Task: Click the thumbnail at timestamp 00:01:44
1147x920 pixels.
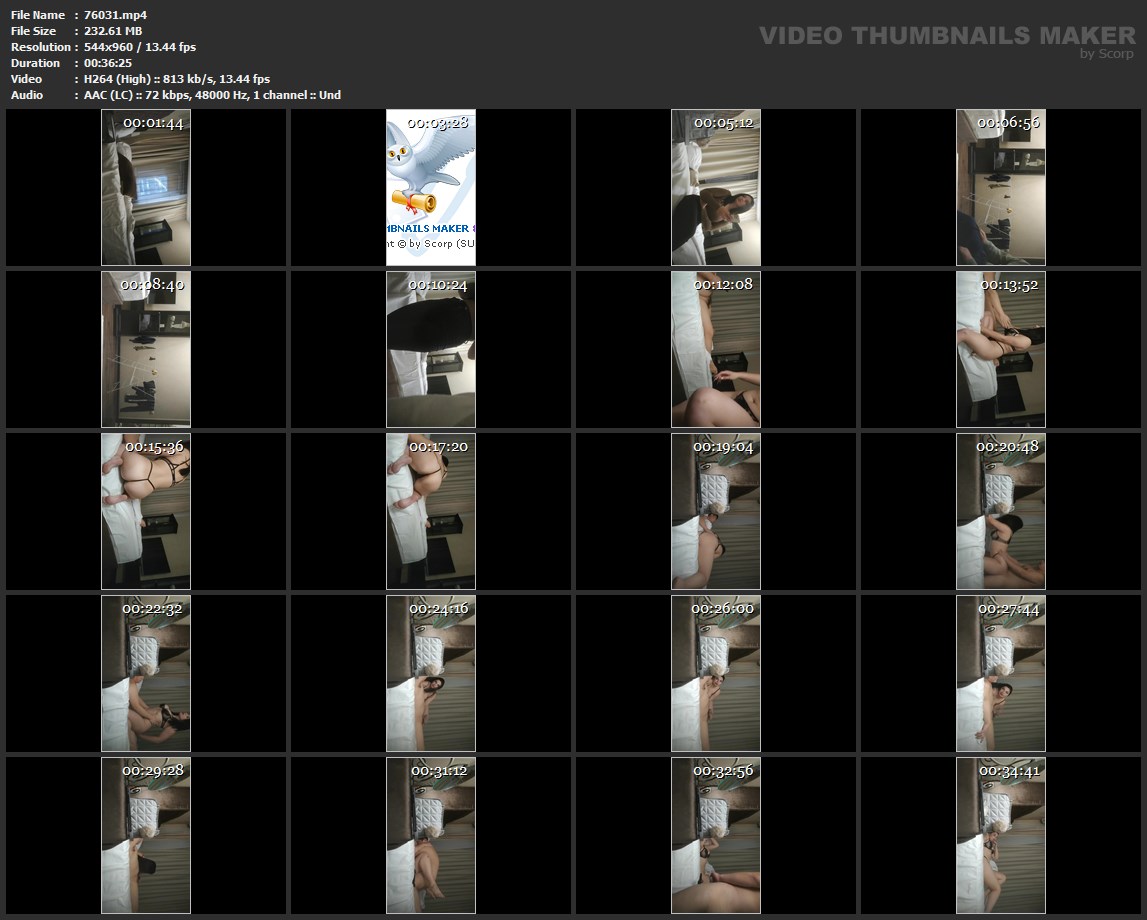Action: [146, 188]
